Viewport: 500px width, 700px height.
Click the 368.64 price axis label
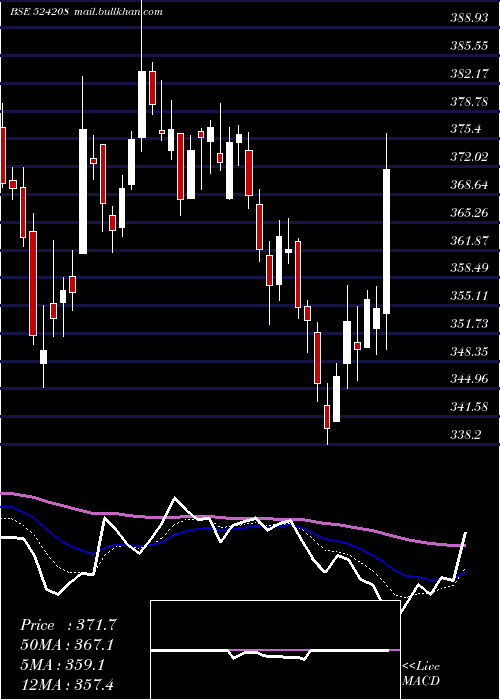470,185
